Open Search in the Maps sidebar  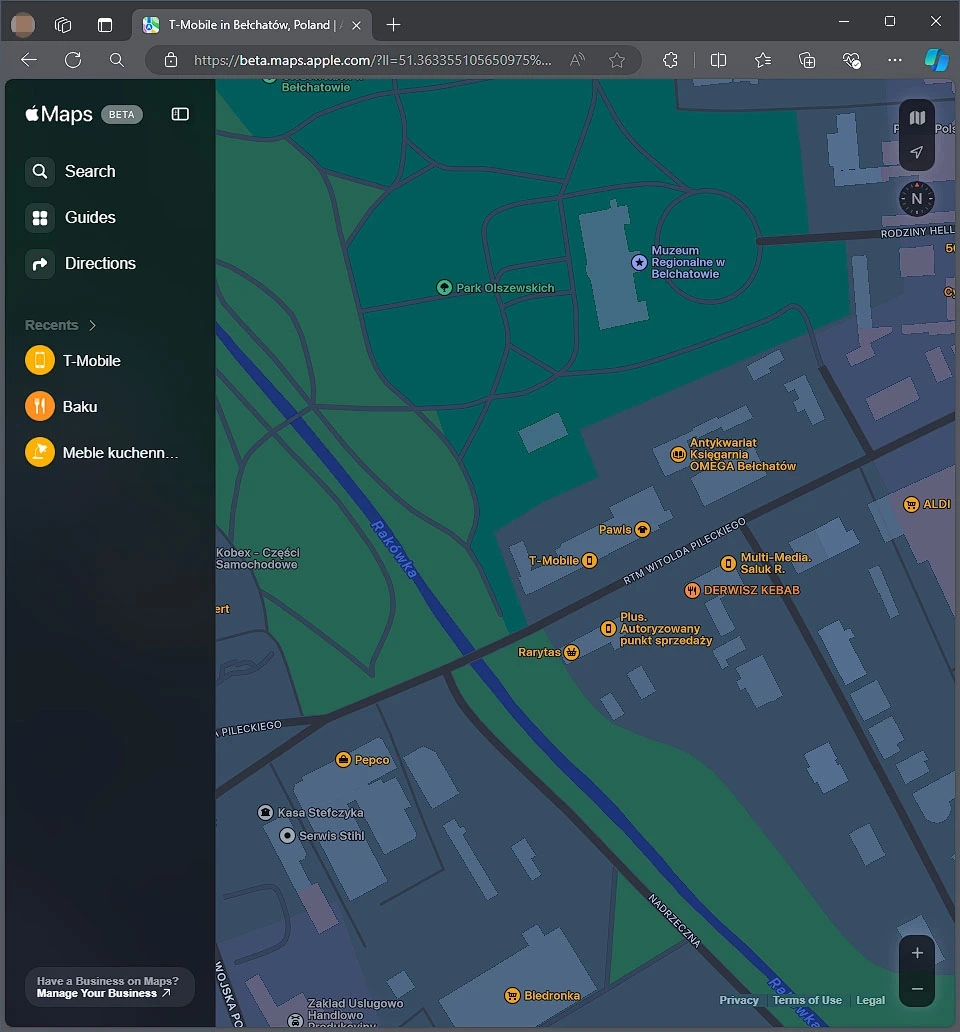point(71,171)
